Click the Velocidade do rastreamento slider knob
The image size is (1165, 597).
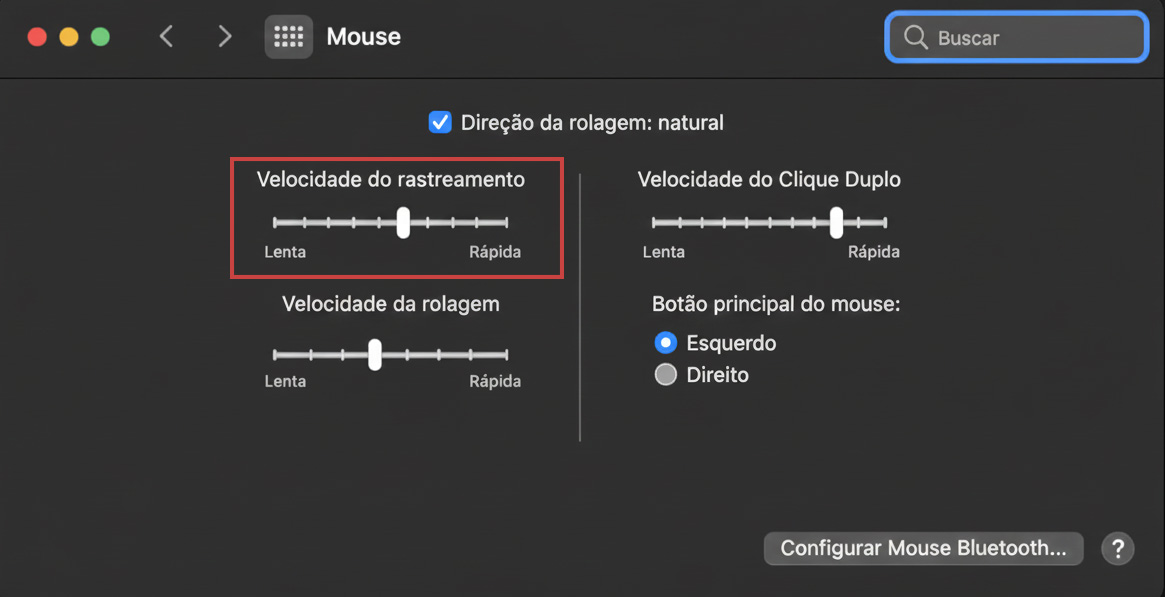[402, 222]
